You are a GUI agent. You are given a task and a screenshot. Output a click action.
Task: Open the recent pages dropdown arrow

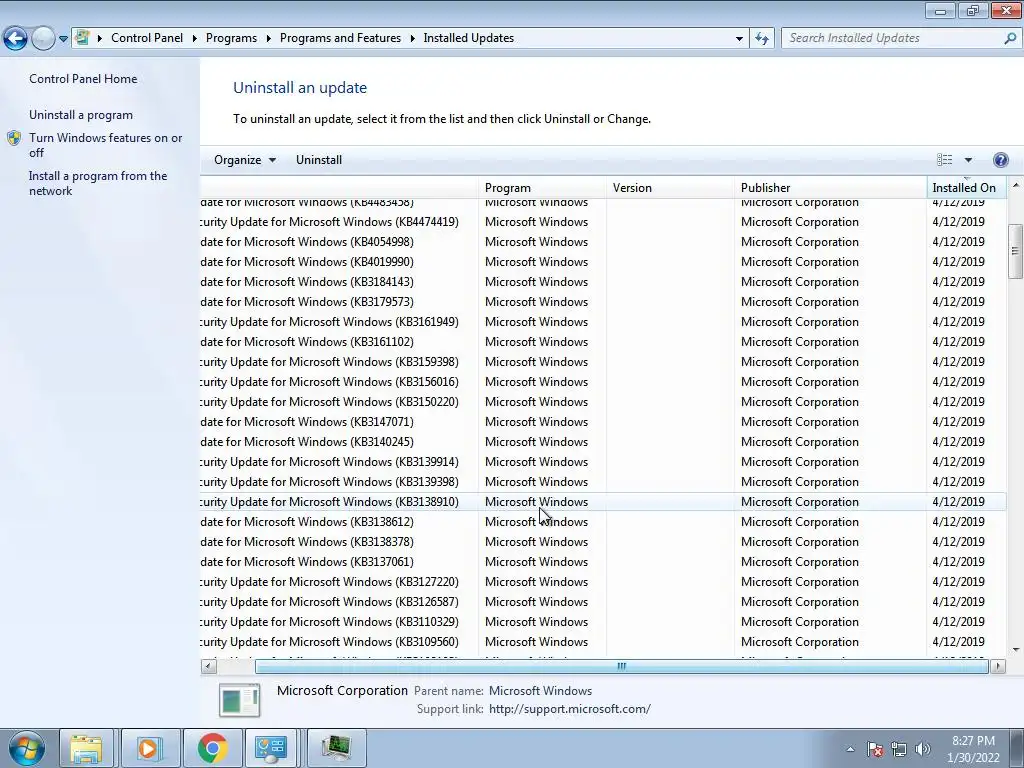pos(63,39)
